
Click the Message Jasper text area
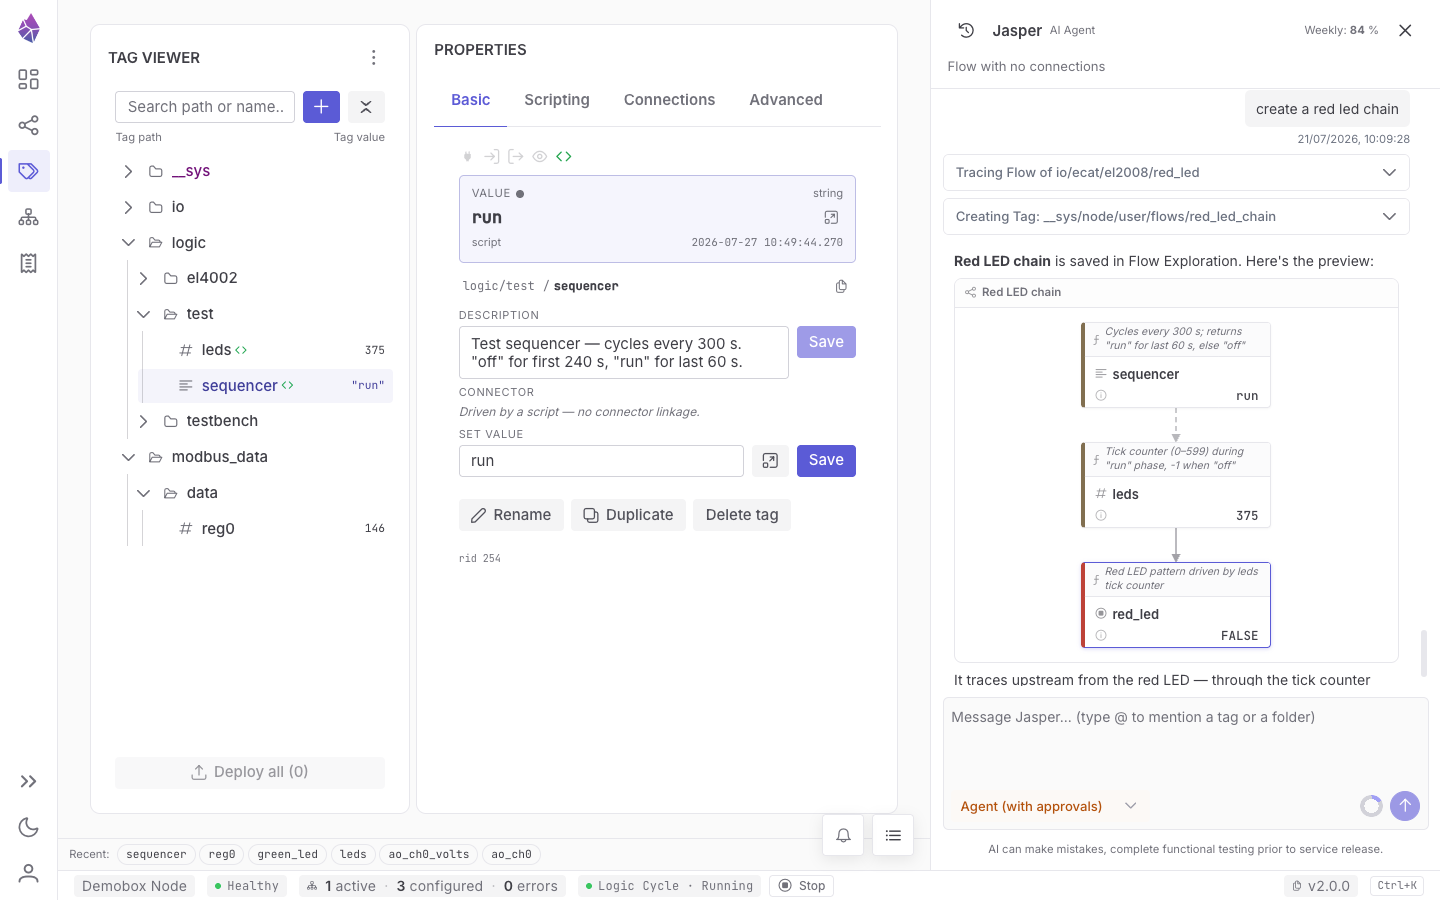(1185, 742)
